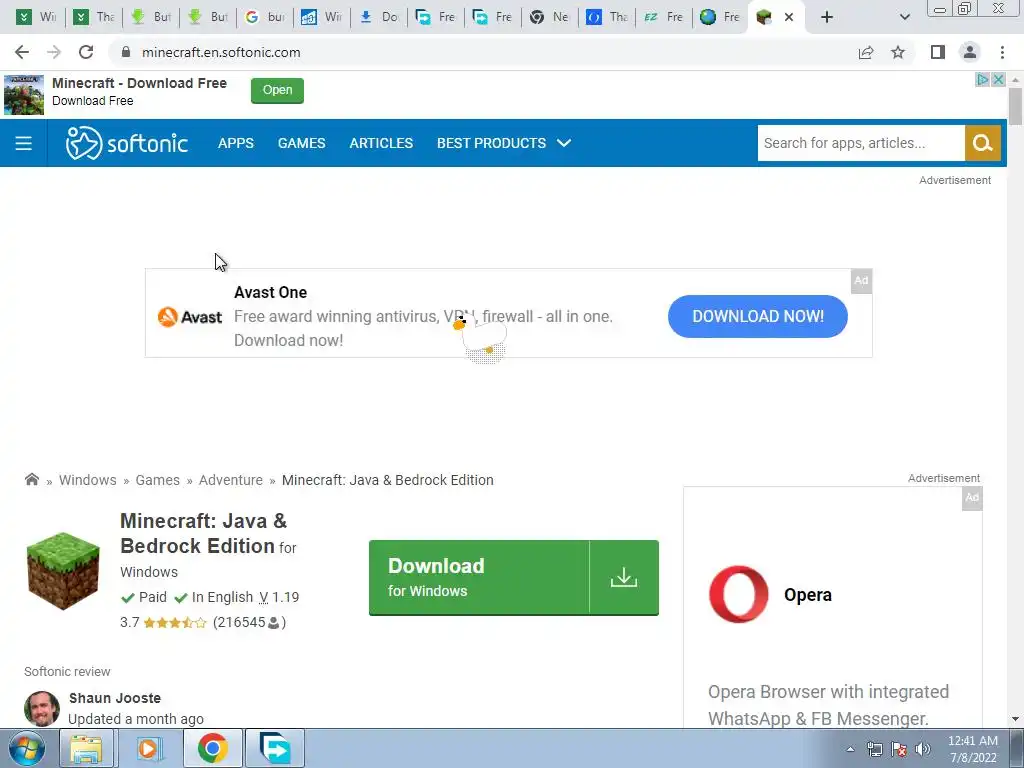Click the share page icon in address bar
The height and width of the screenshot is (768, 1024).
pyautogui.click(x=866, y=52)
